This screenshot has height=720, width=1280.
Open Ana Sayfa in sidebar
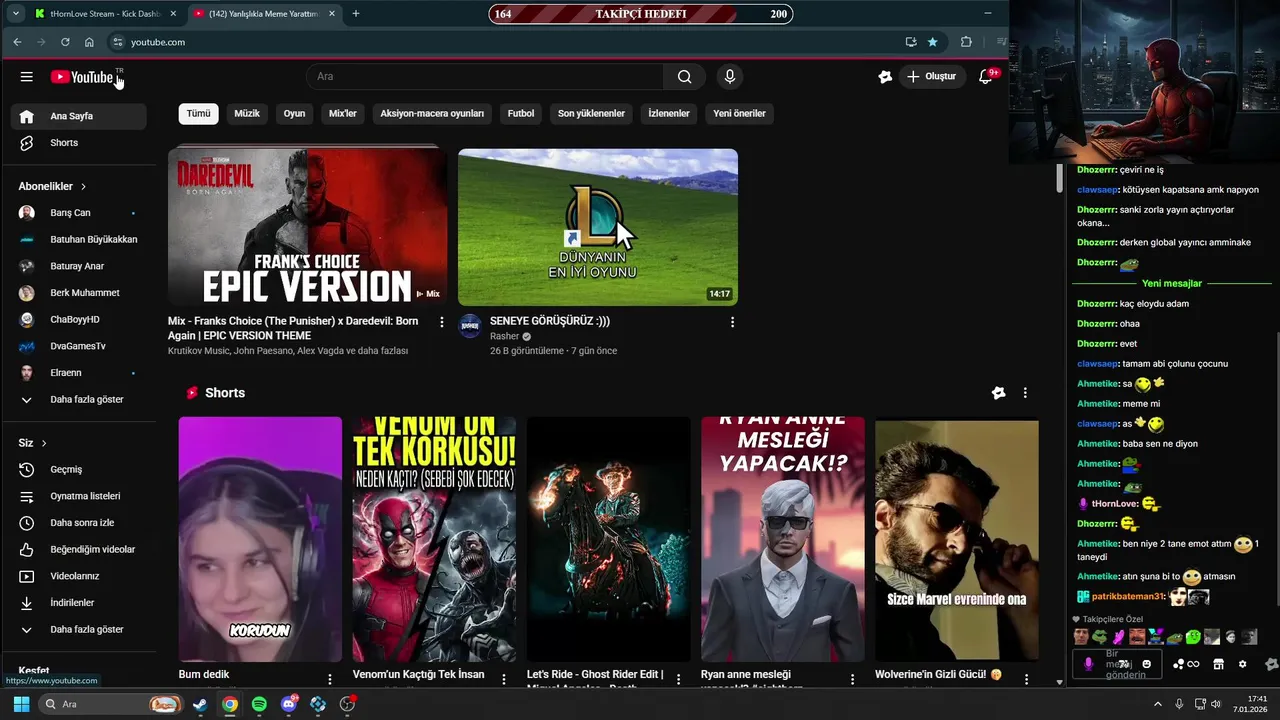point(79,116)
